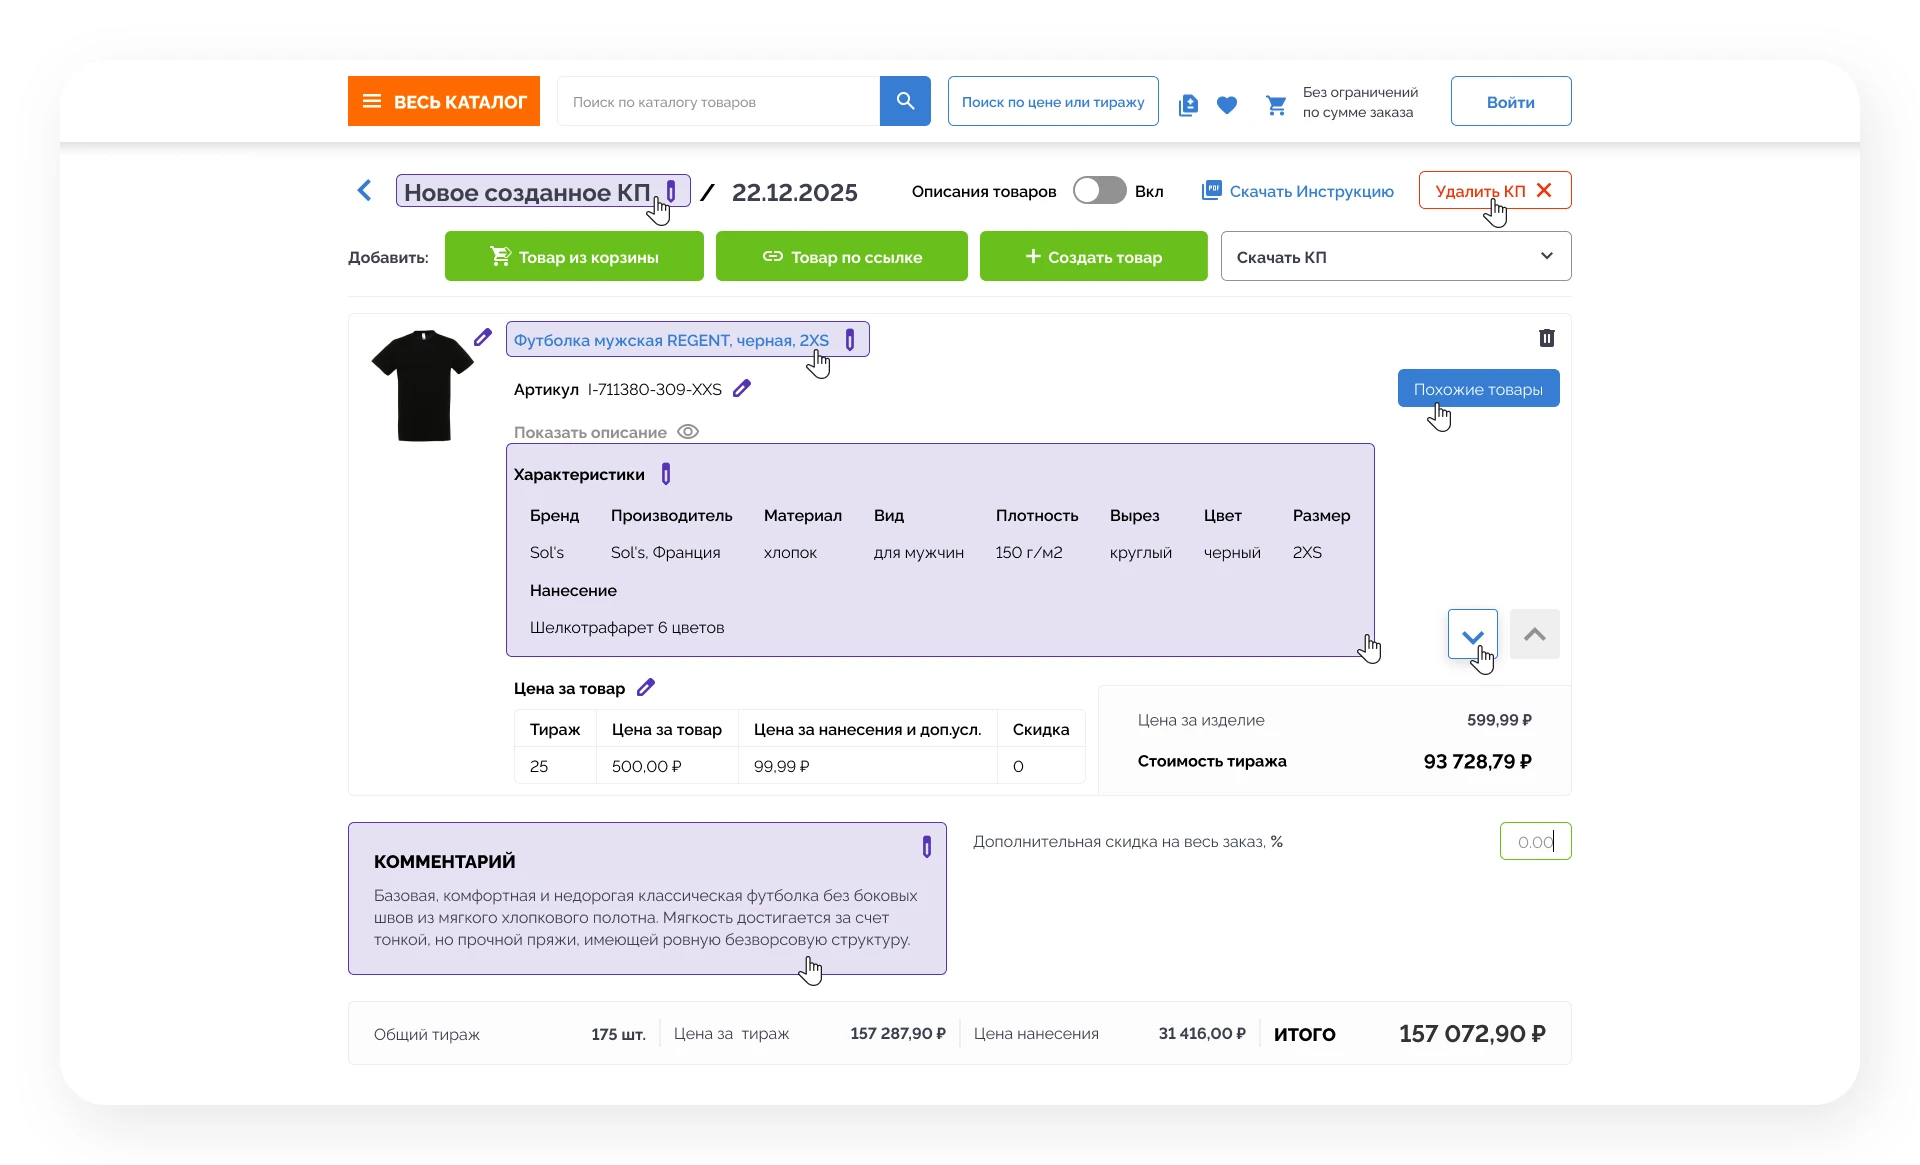The height and width of the screenshot is (1165, 1920).
Task: Click the pencil beside the КП title
Action: 671,190
